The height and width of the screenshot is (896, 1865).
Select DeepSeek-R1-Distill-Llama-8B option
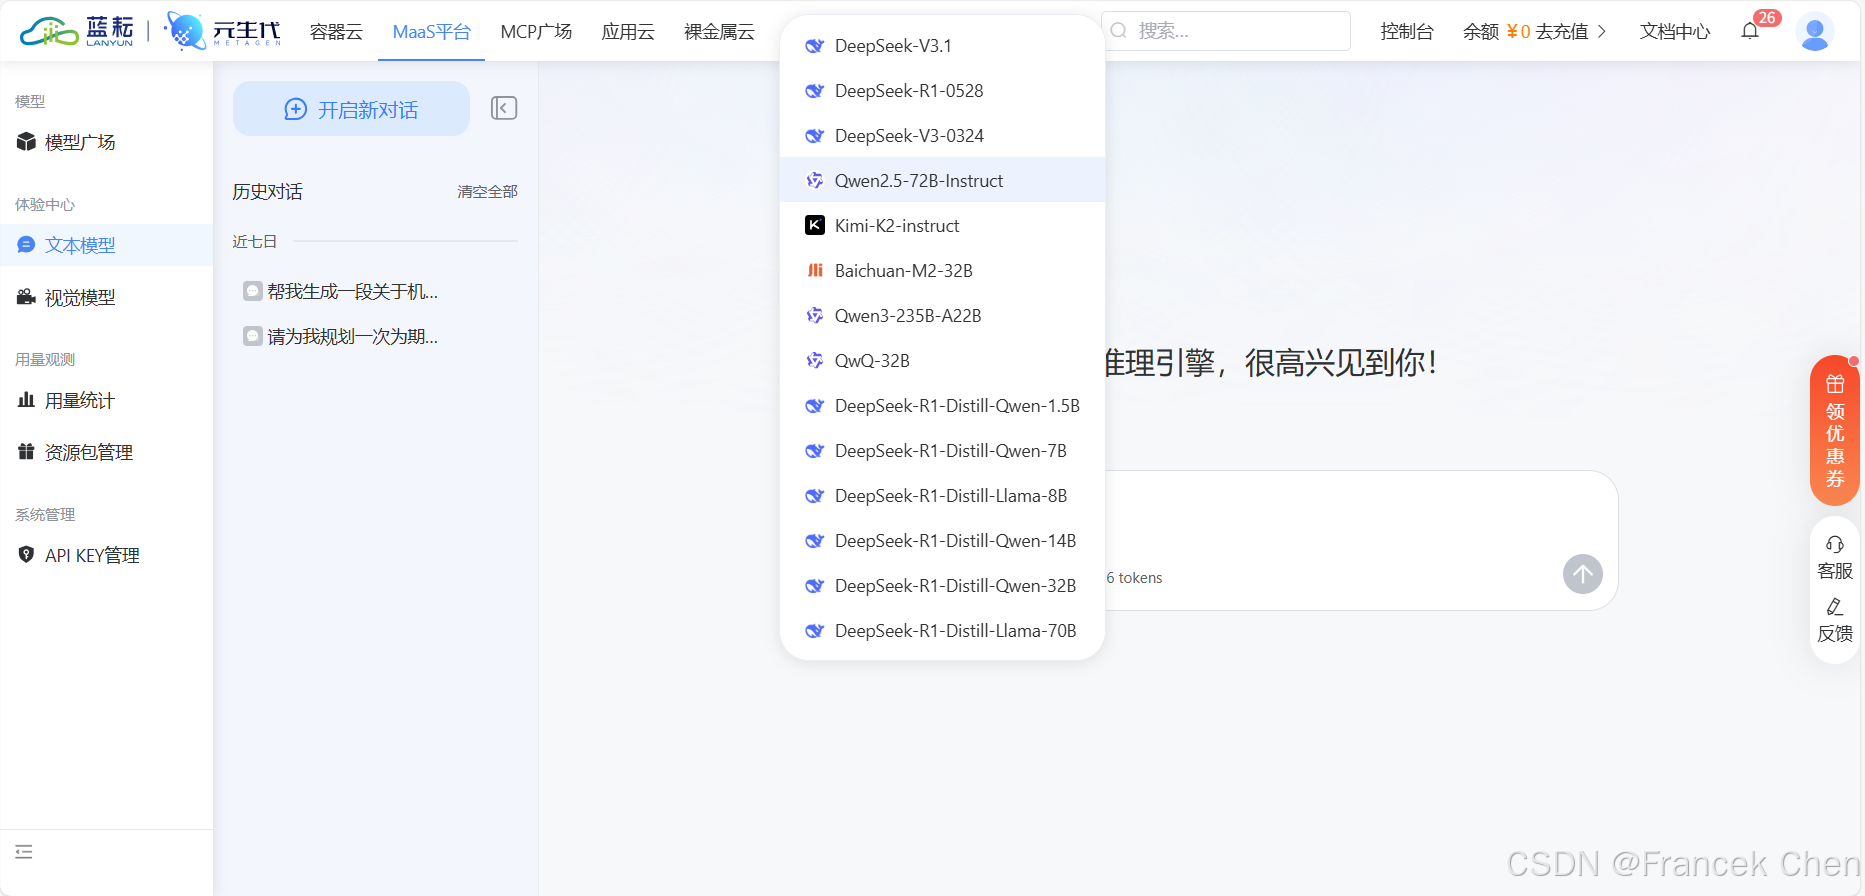click(x=942, y=495)
